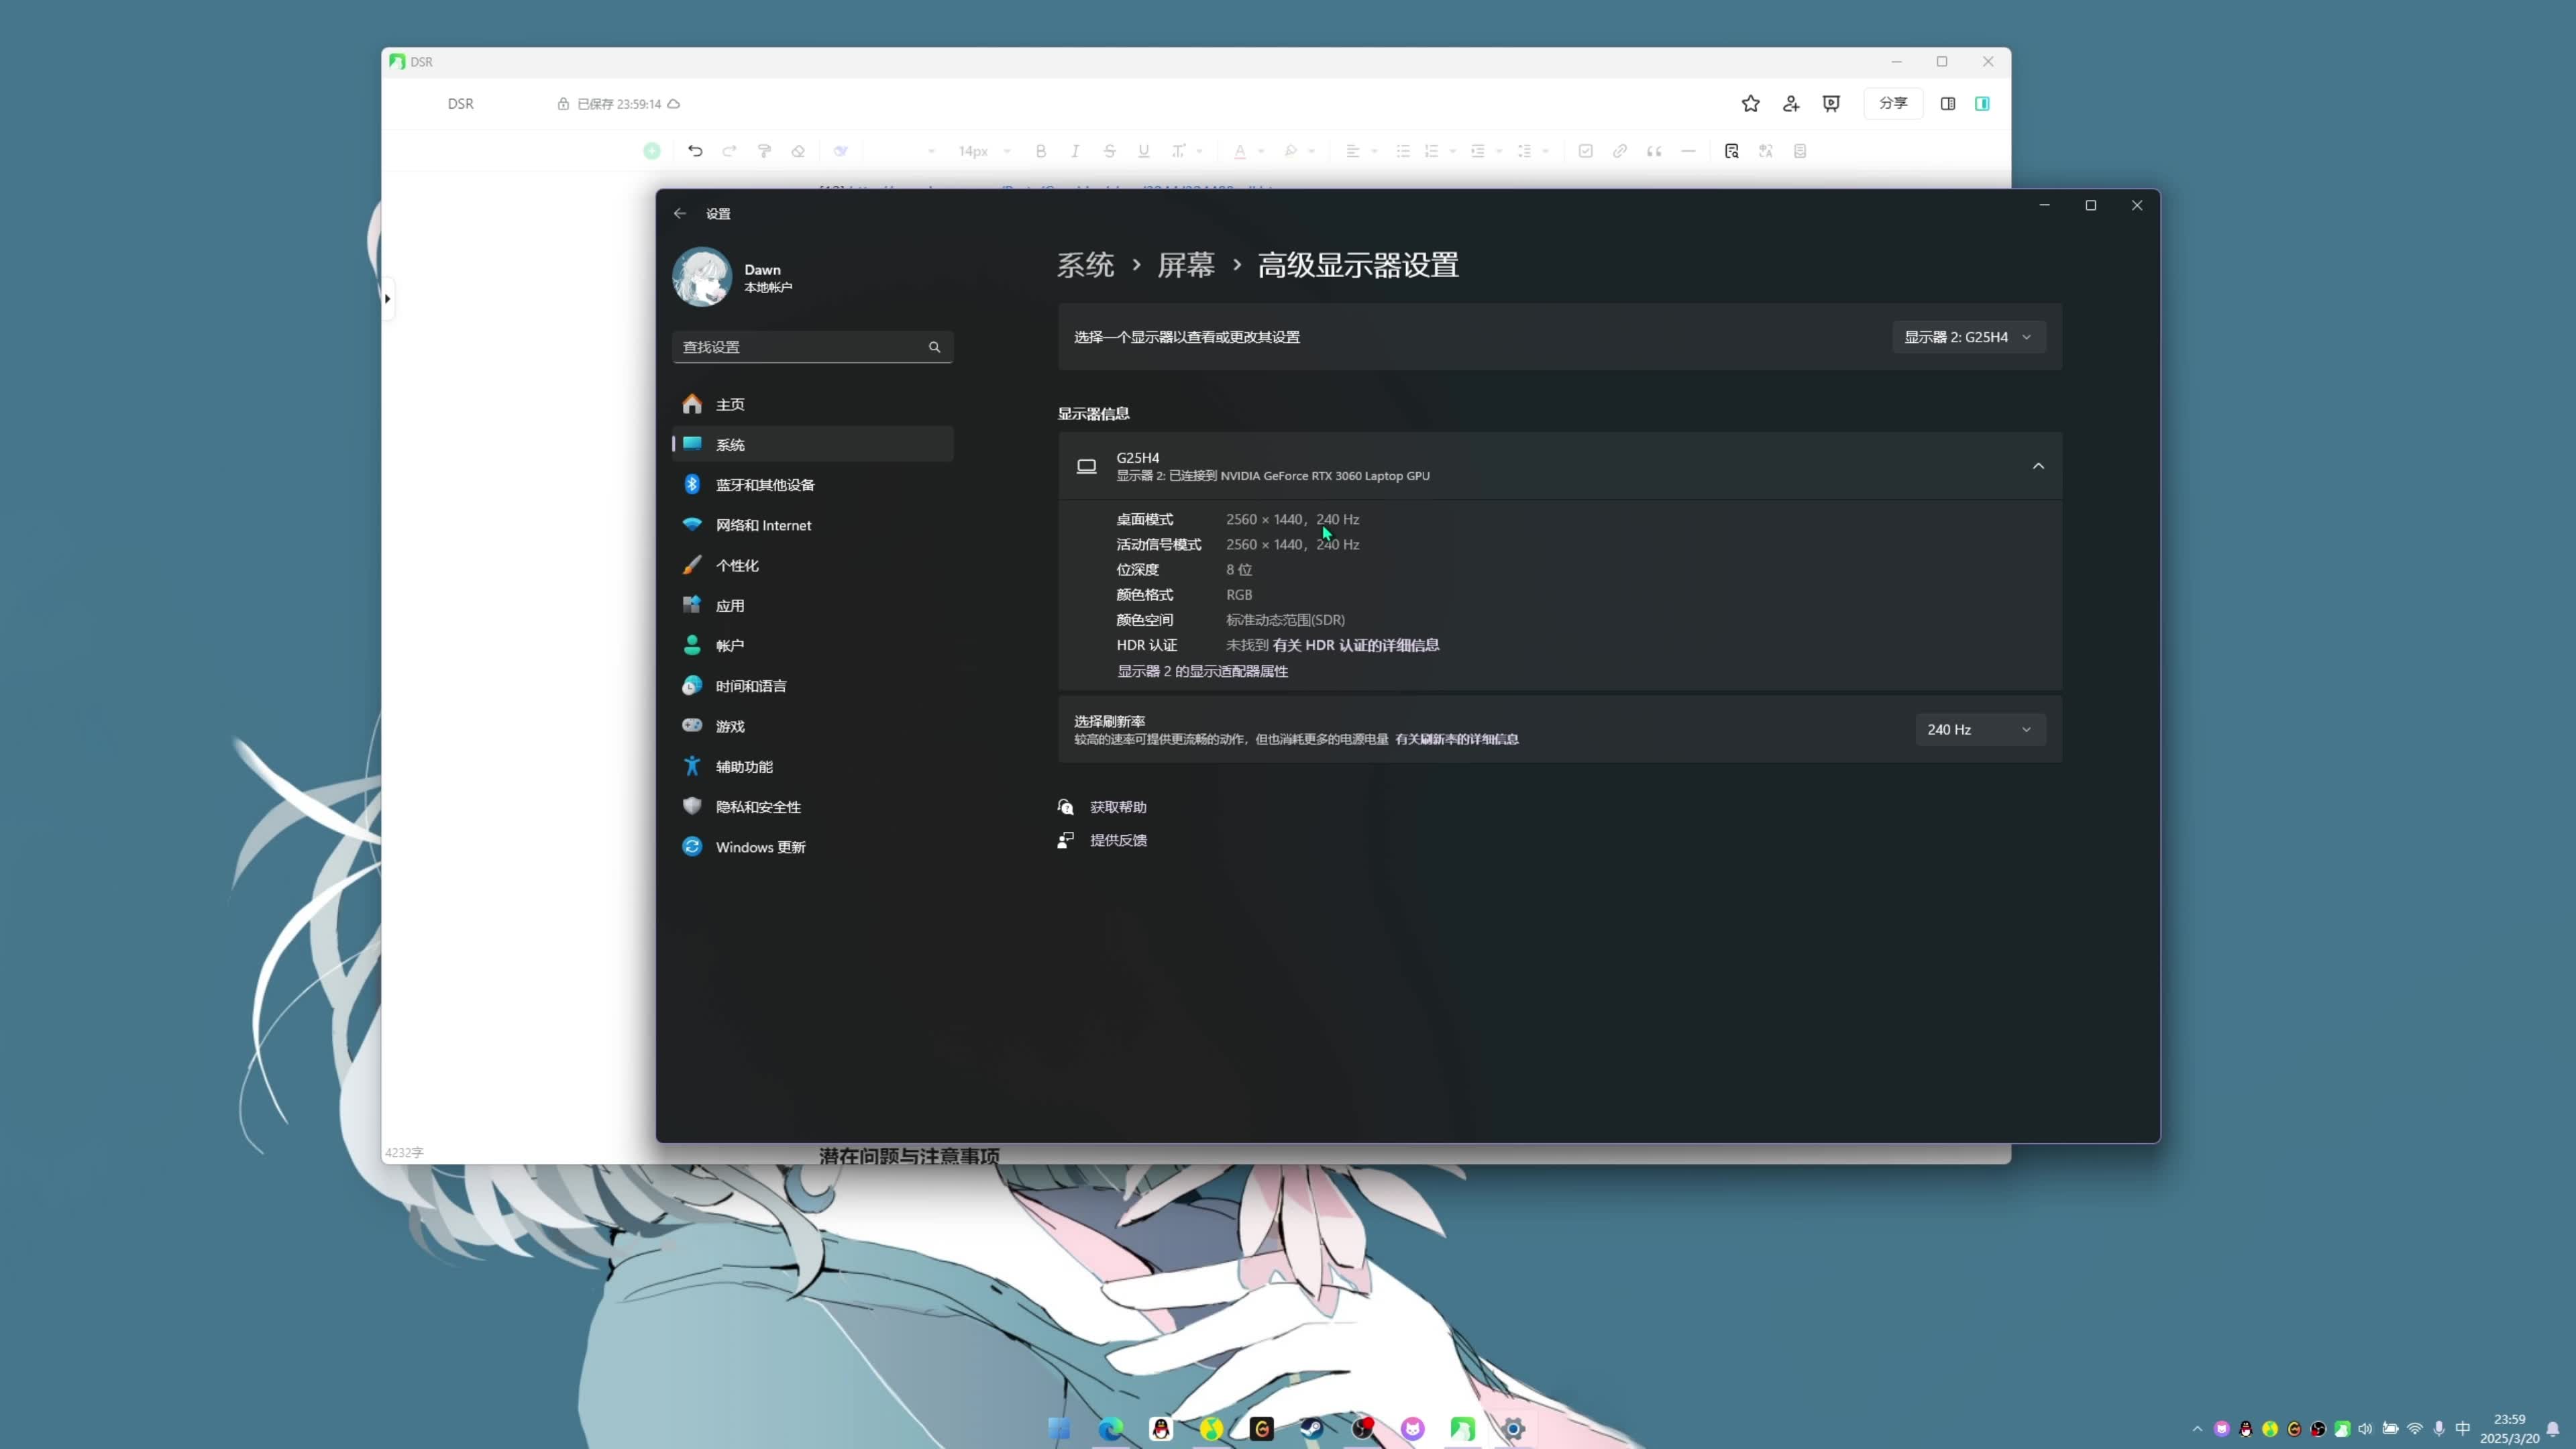2576x1449 pixels.
Task: Collapse the G25H4 display information panel
Action: pos(2038,465)
